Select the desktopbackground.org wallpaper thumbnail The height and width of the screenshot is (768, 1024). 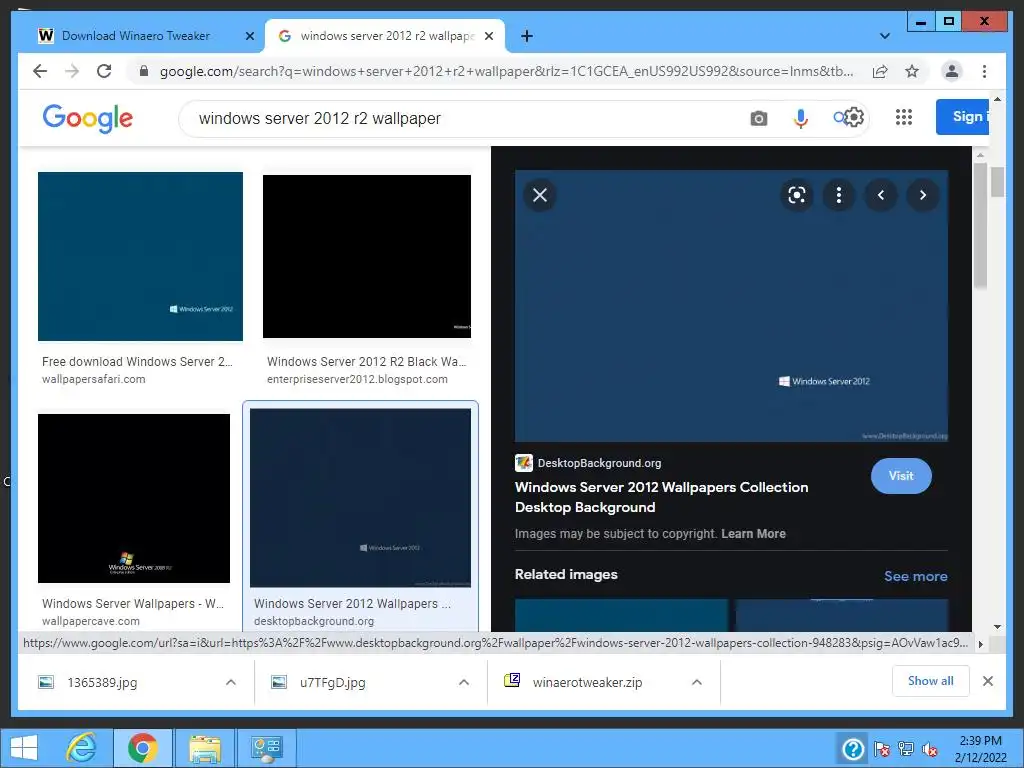coord(360,498)
